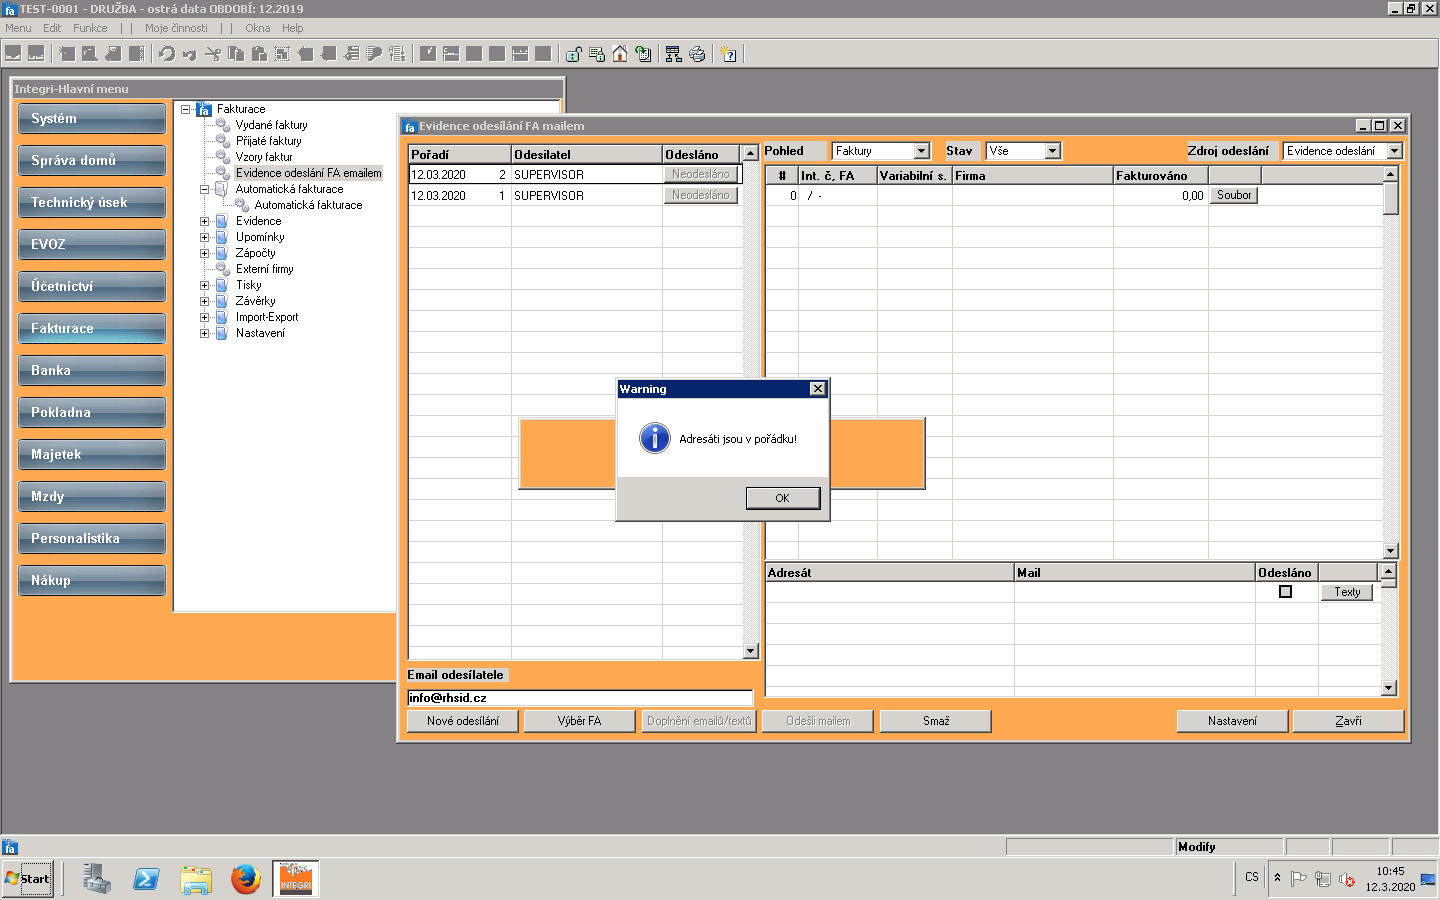This screenshot has height=900, width=1440.
Task: Click the scroll-down arrow of the Pořadí list
Action: click(x=751, y=651)
